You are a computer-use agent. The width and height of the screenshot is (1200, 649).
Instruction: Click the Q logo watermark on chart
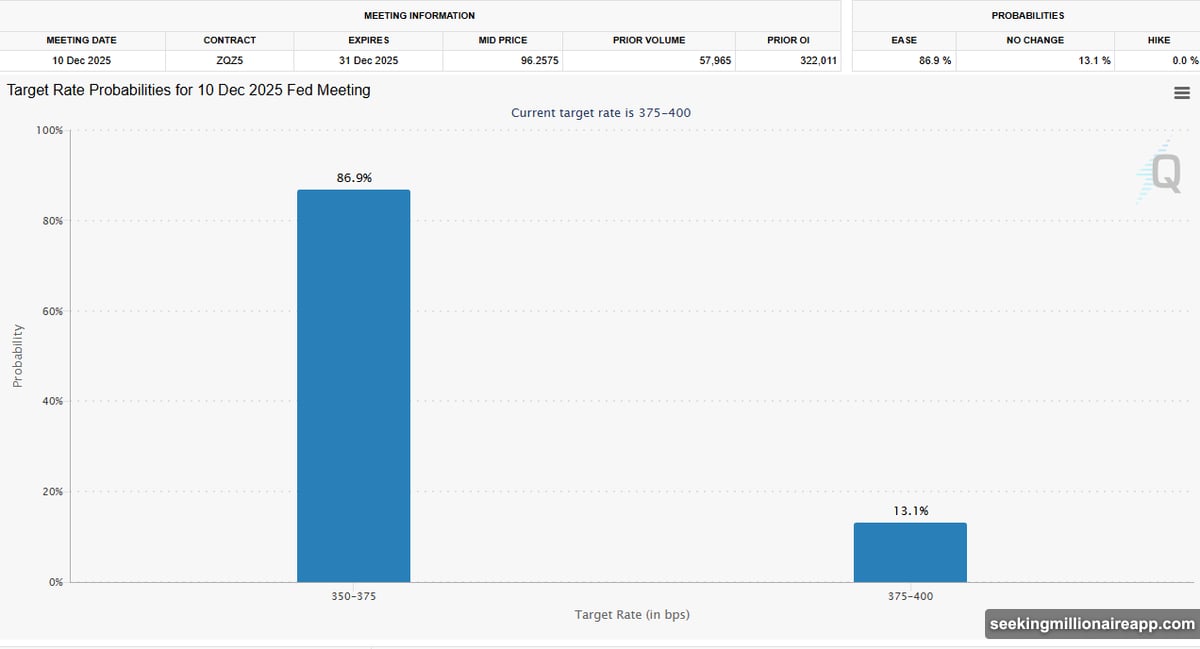(x=1160, y=172)
